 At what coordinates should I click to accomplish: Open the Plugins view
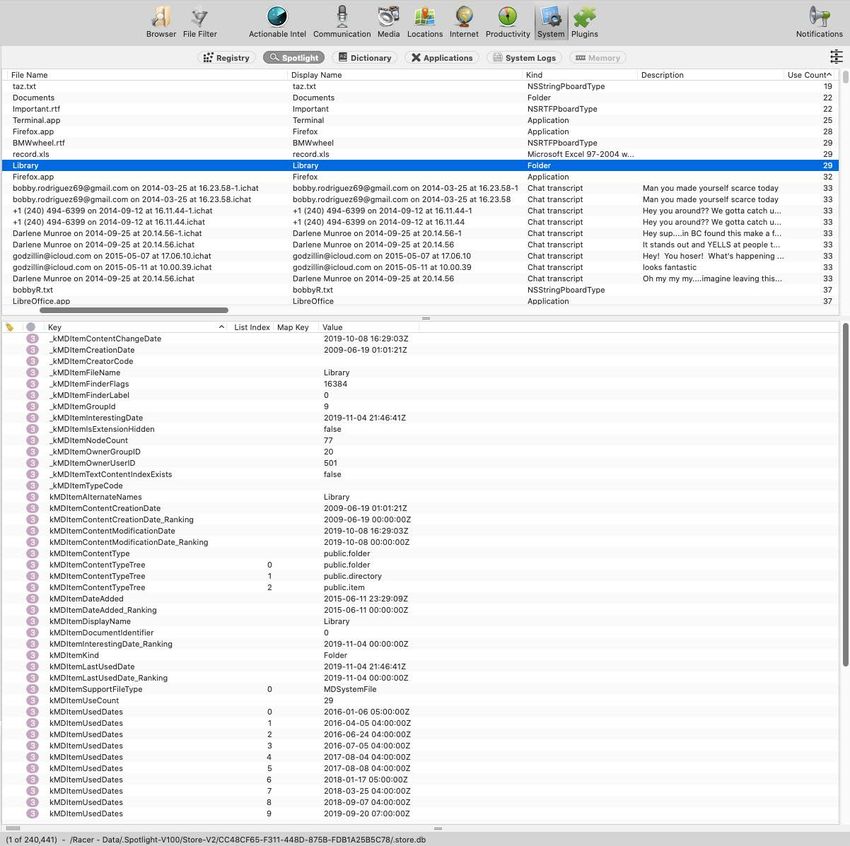click(x=584, y=22)
